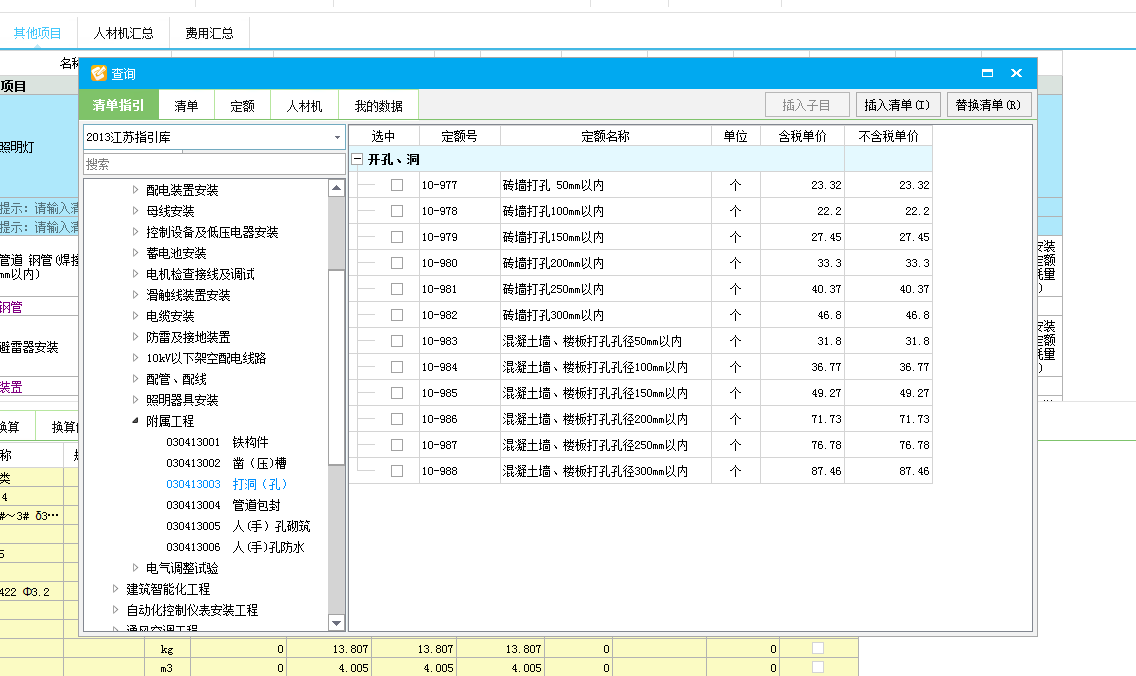
Task: Expand the 电气调整试验 tree node
Action: coord(135,568)
